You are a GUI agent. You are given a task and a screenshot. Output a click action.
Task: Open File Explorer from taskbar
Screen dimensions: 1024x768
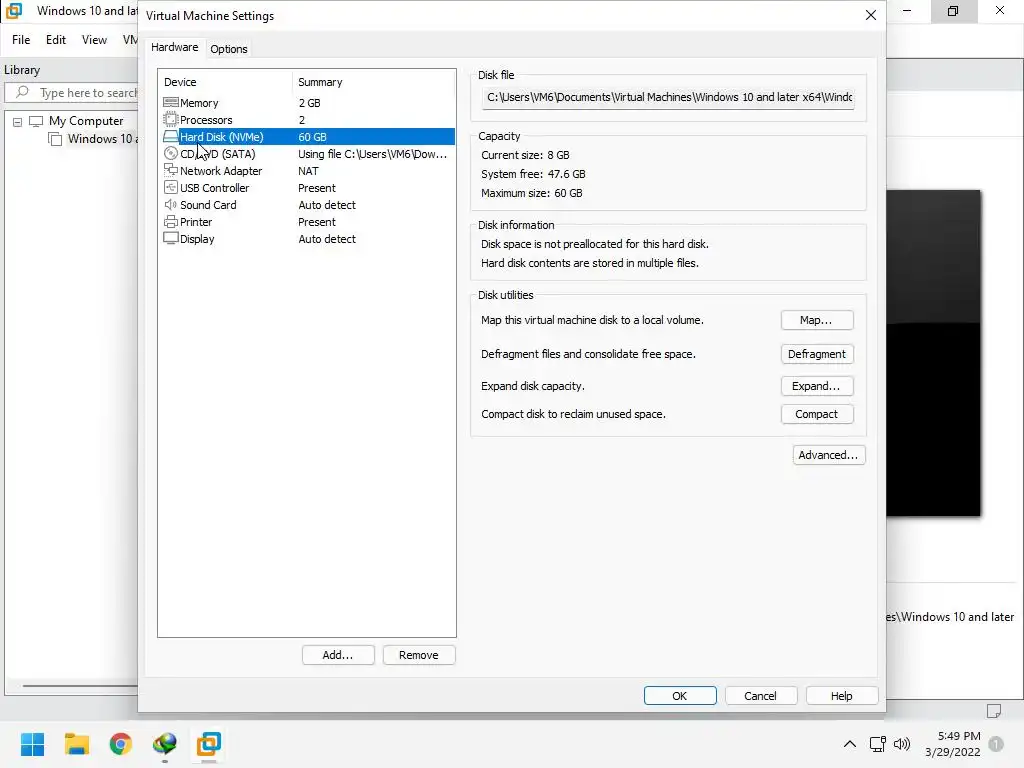tap(76, 744)
